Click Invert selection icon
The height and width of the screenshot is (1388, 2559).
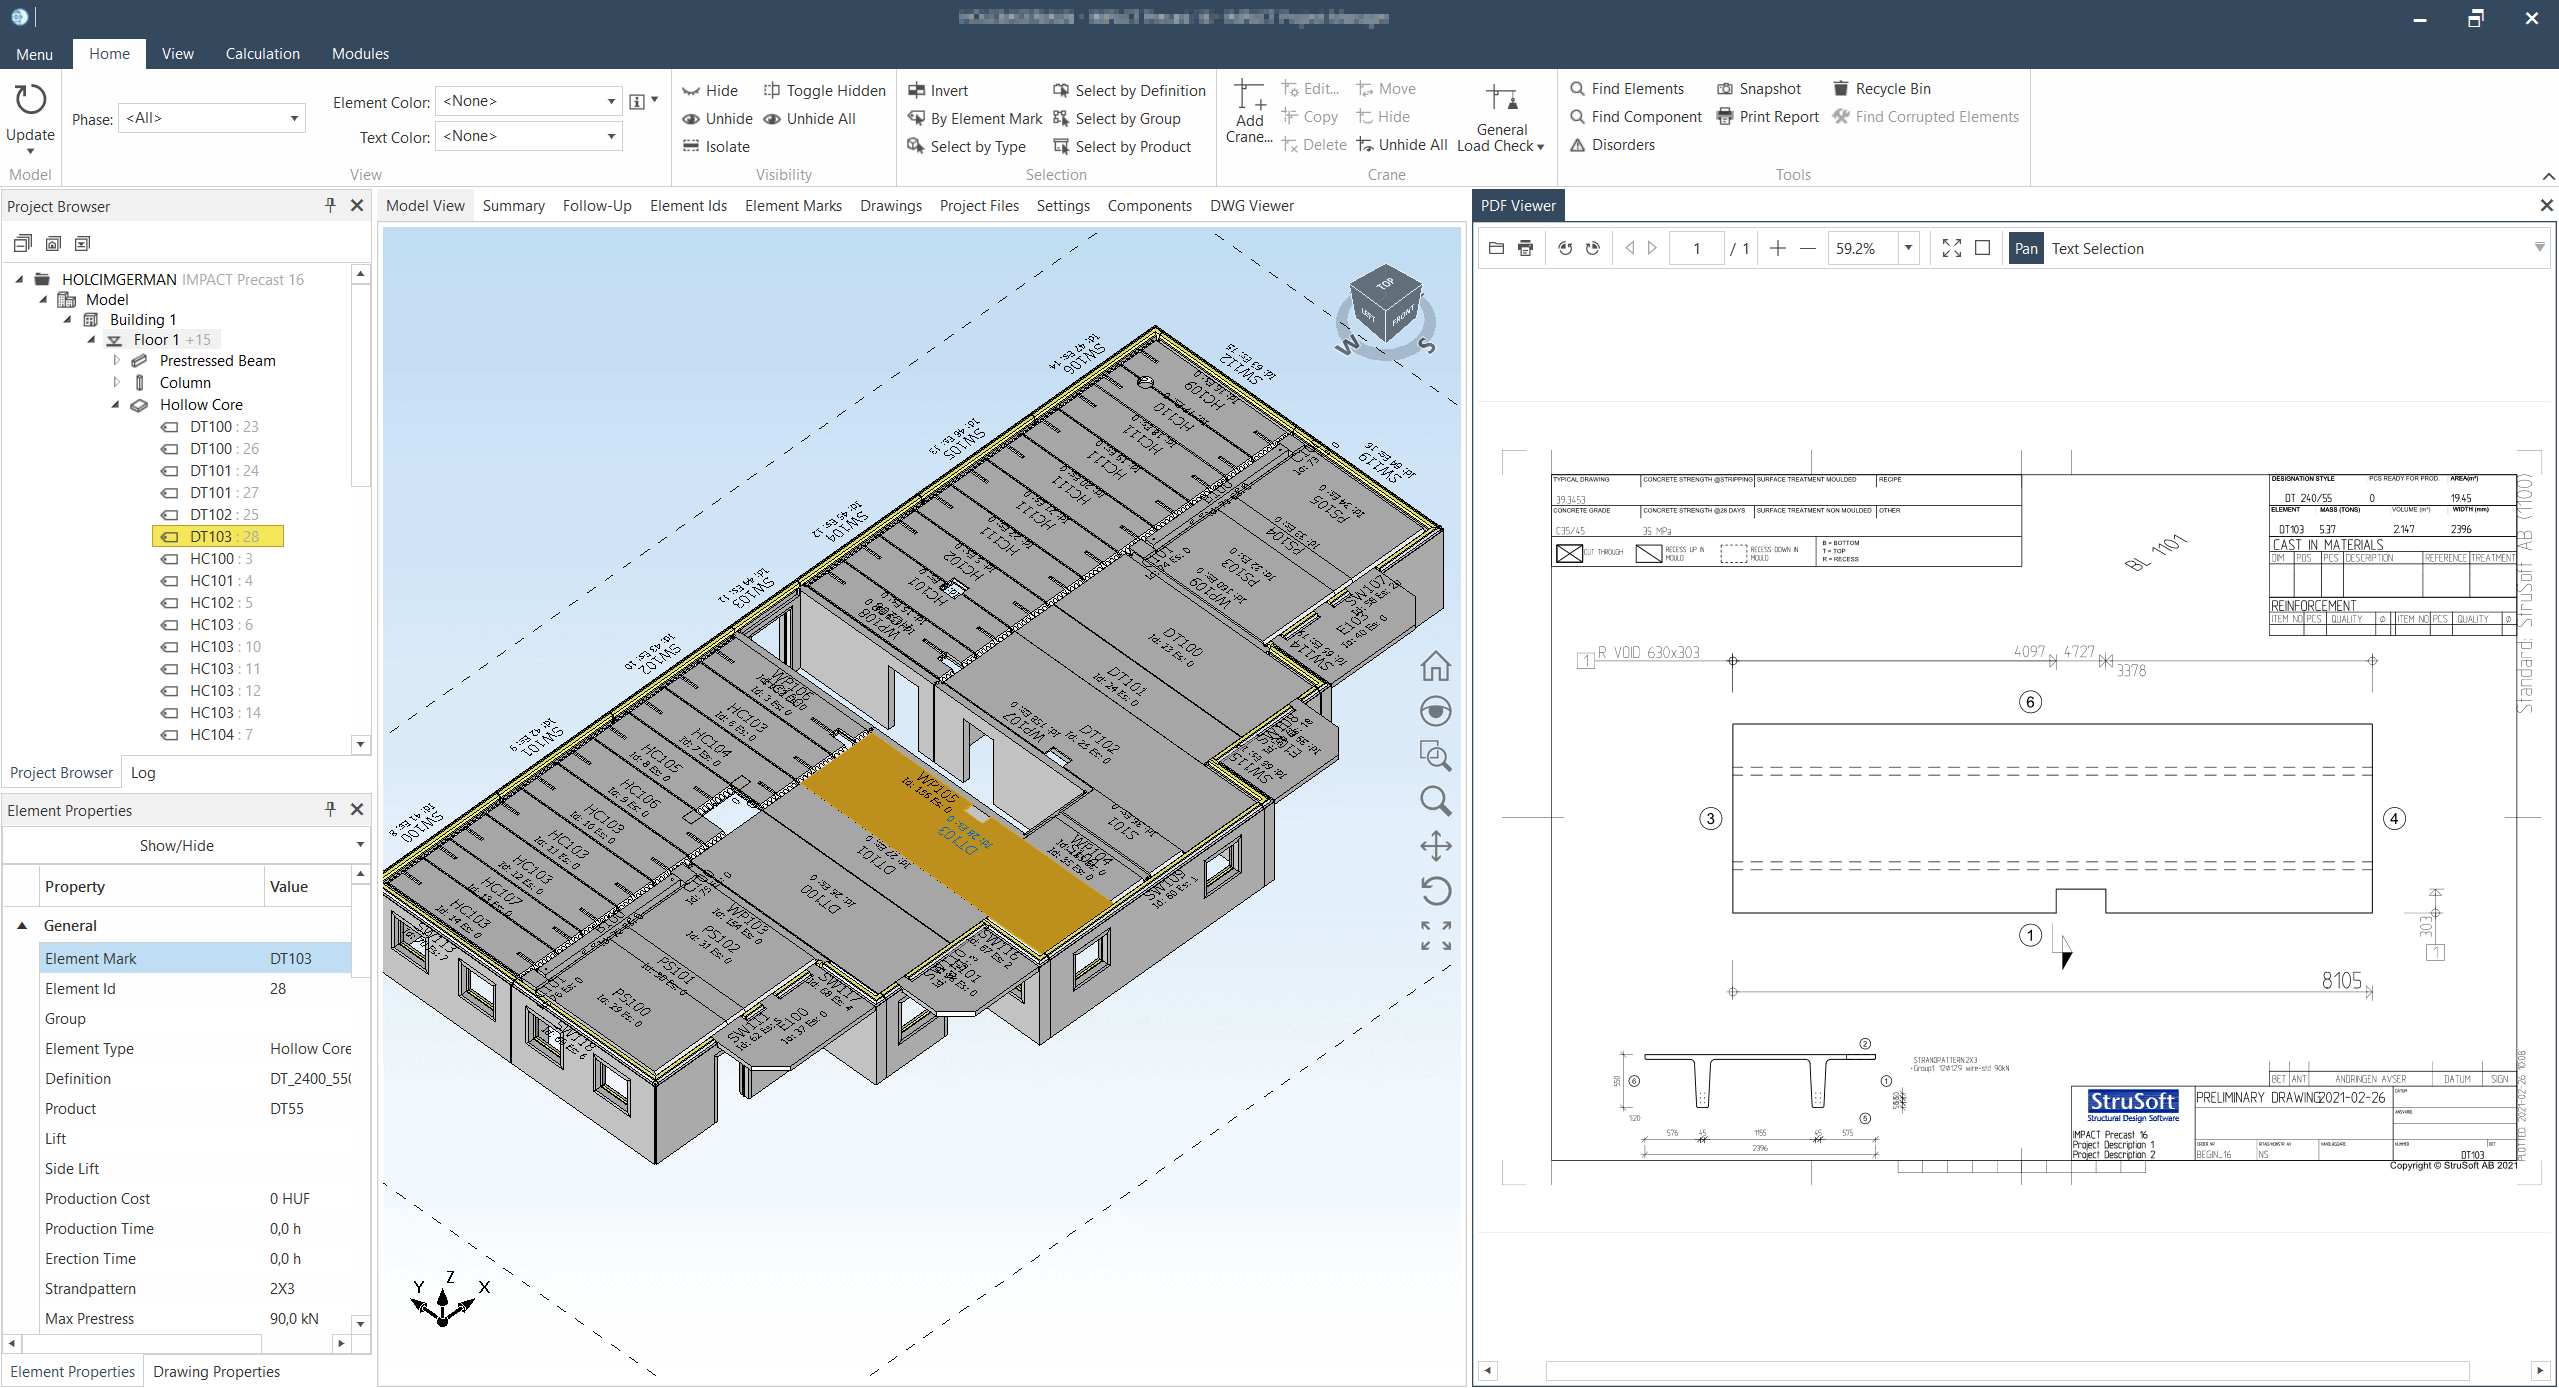(916, 91)
